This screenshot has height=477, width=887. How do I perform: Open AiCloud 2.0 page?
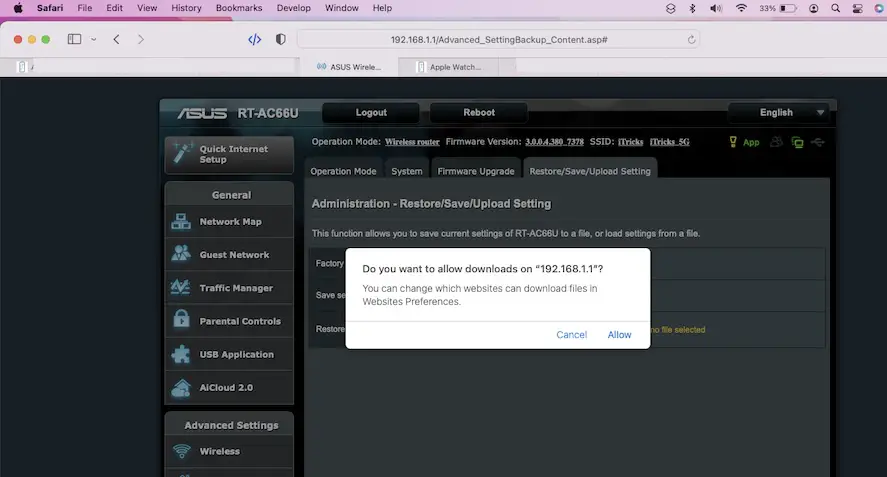tap(229, 388)
